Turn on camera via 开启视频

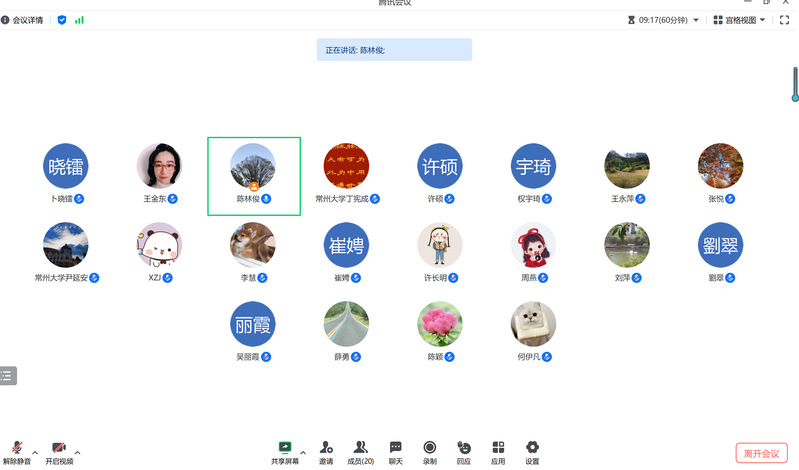click(x=59, y=453)
